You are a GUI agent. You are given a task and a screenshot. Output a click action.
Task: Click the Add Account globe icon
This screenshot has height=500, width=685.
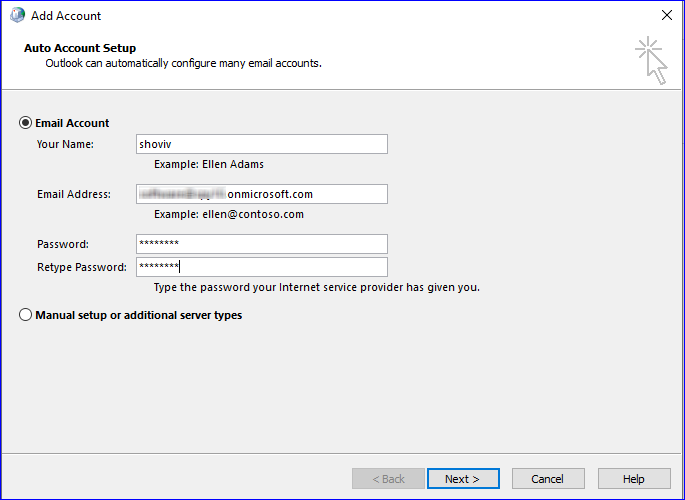click(17, 15)
